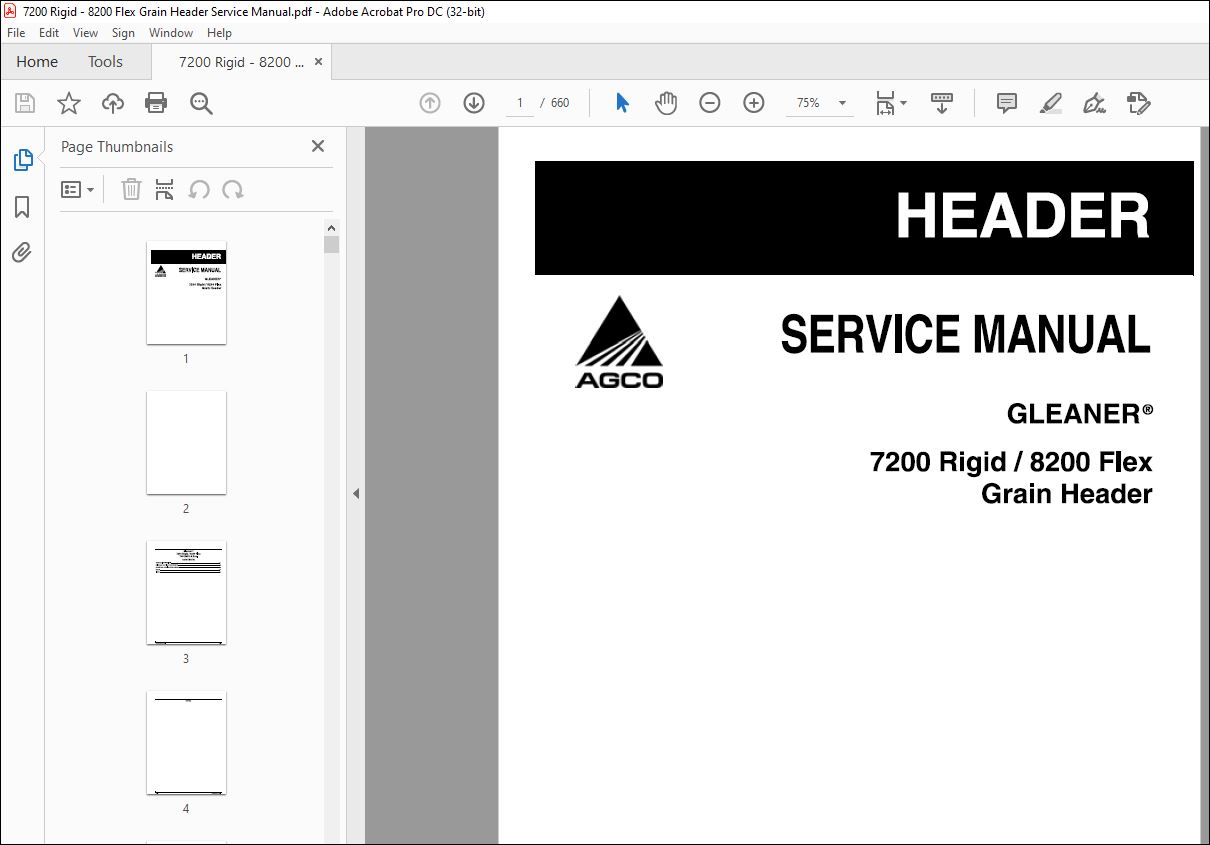This screenshot has width=1210, height=845.
Task: Rotate page clockwise icon
Action: click(233, 190)
